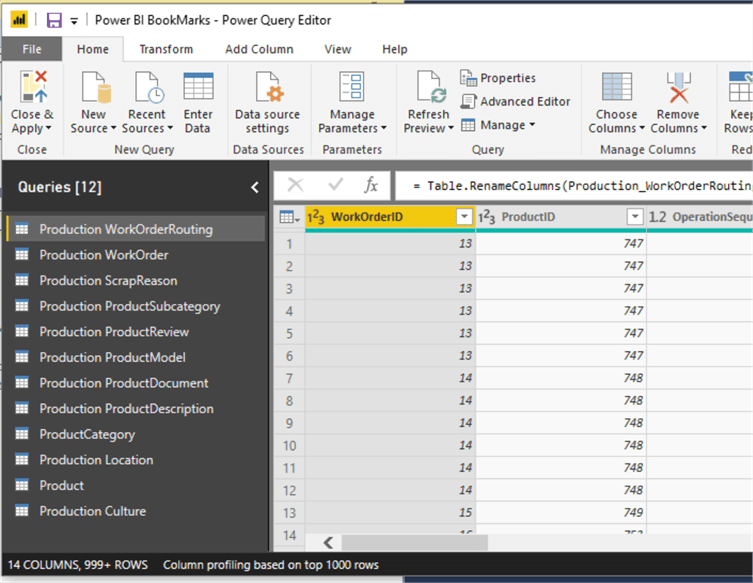Open the Advanced Editor
The image size is (753, 583).
pos(515,101)
